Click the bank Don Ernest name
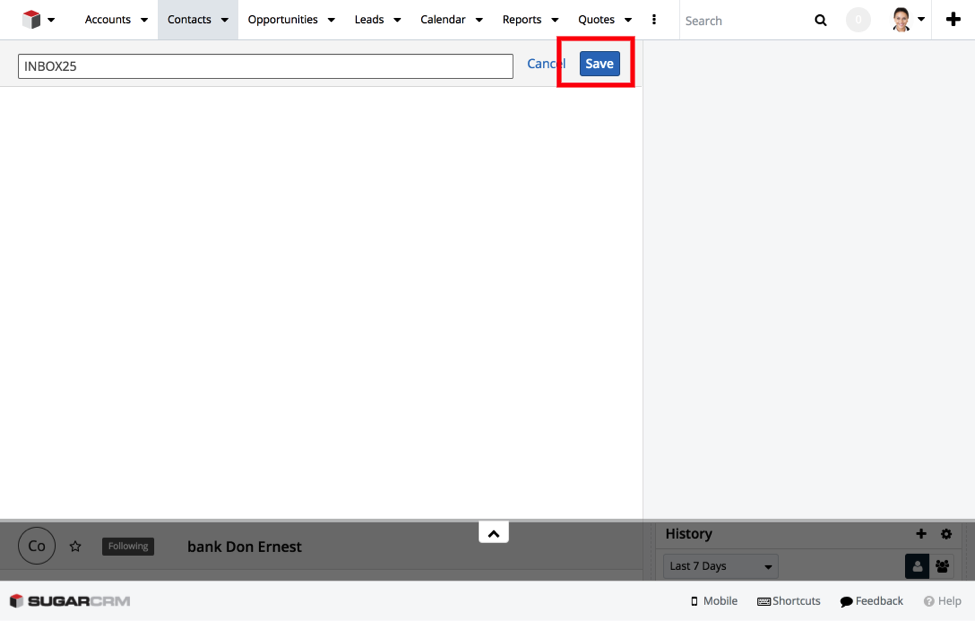975x621 pixels. point(244,546)
